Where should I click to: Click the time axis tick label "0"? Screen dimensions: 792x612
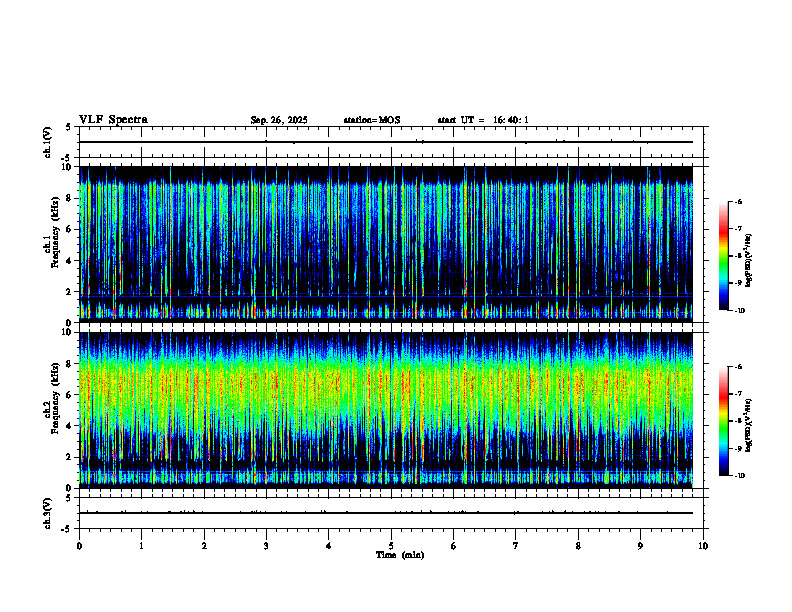[79, 546]
